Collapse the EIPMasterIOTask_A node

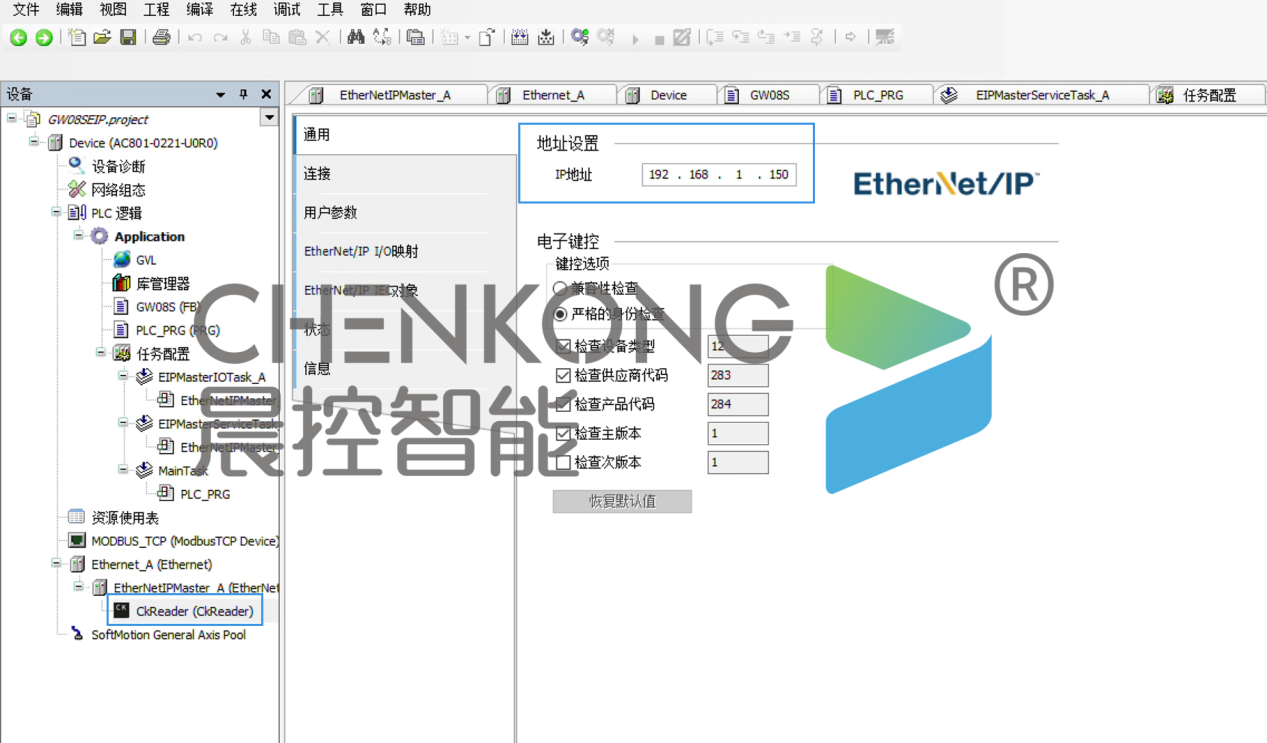122,377
